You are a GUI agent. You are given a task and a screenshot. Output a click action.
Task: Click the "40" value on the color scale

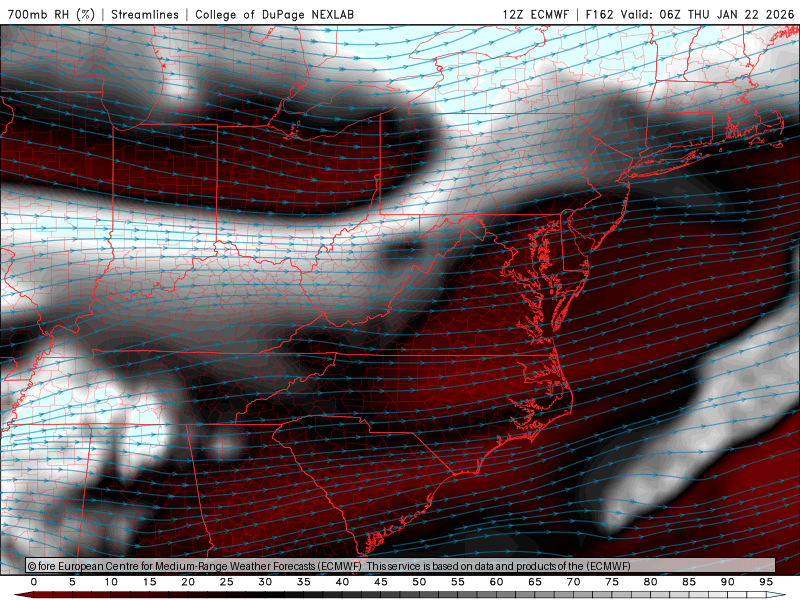point(342,582)
